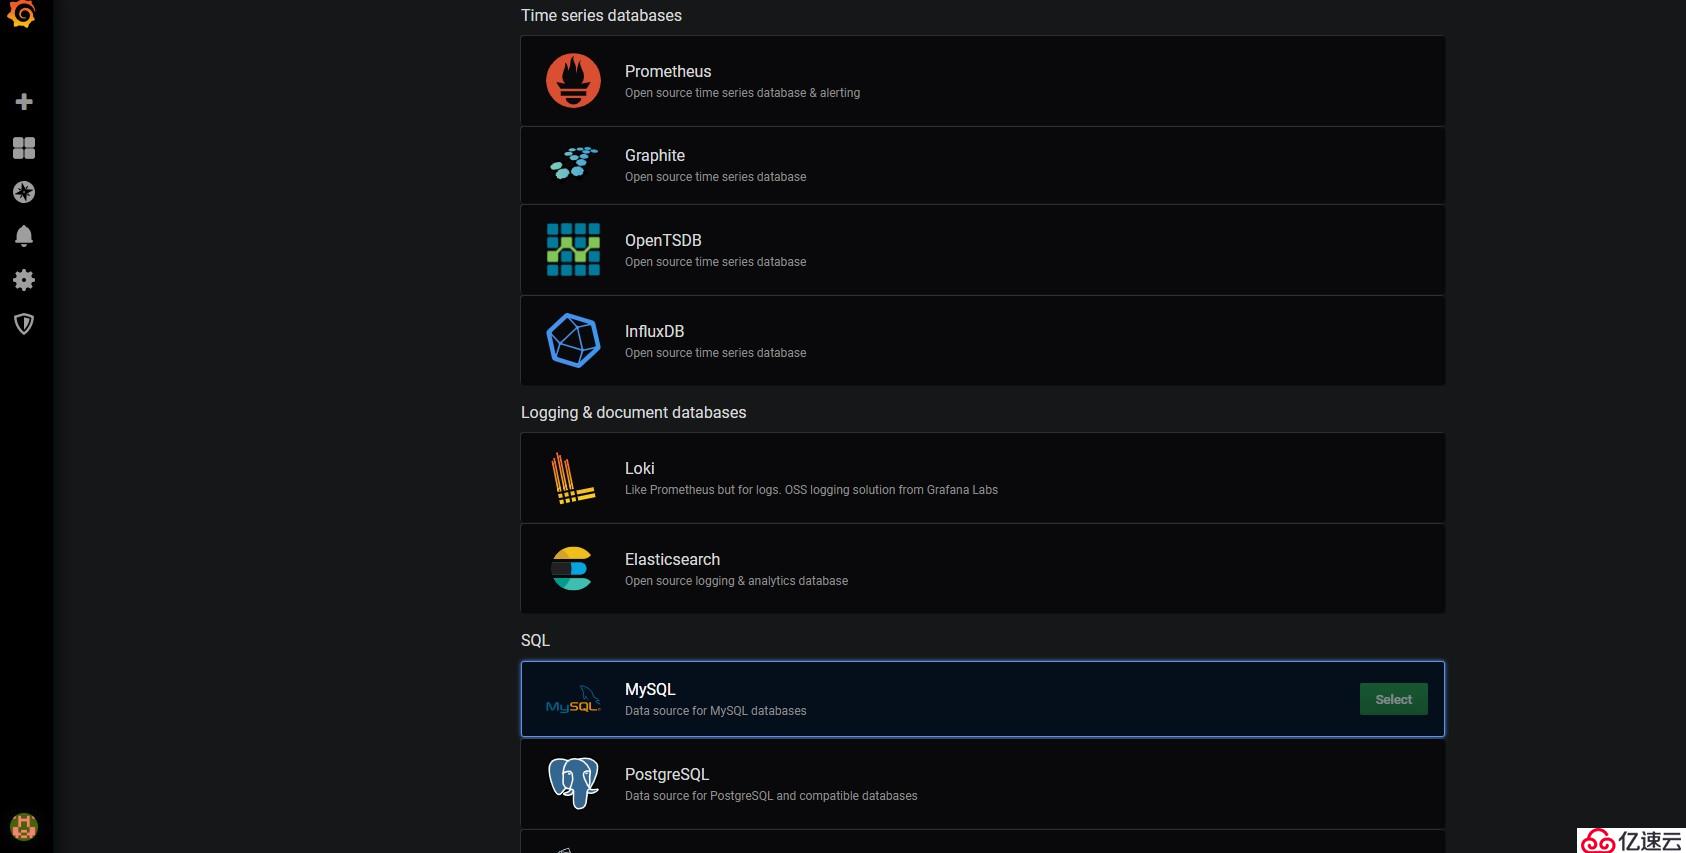Click the 'SQL' section heading

[x=535, y=640]
